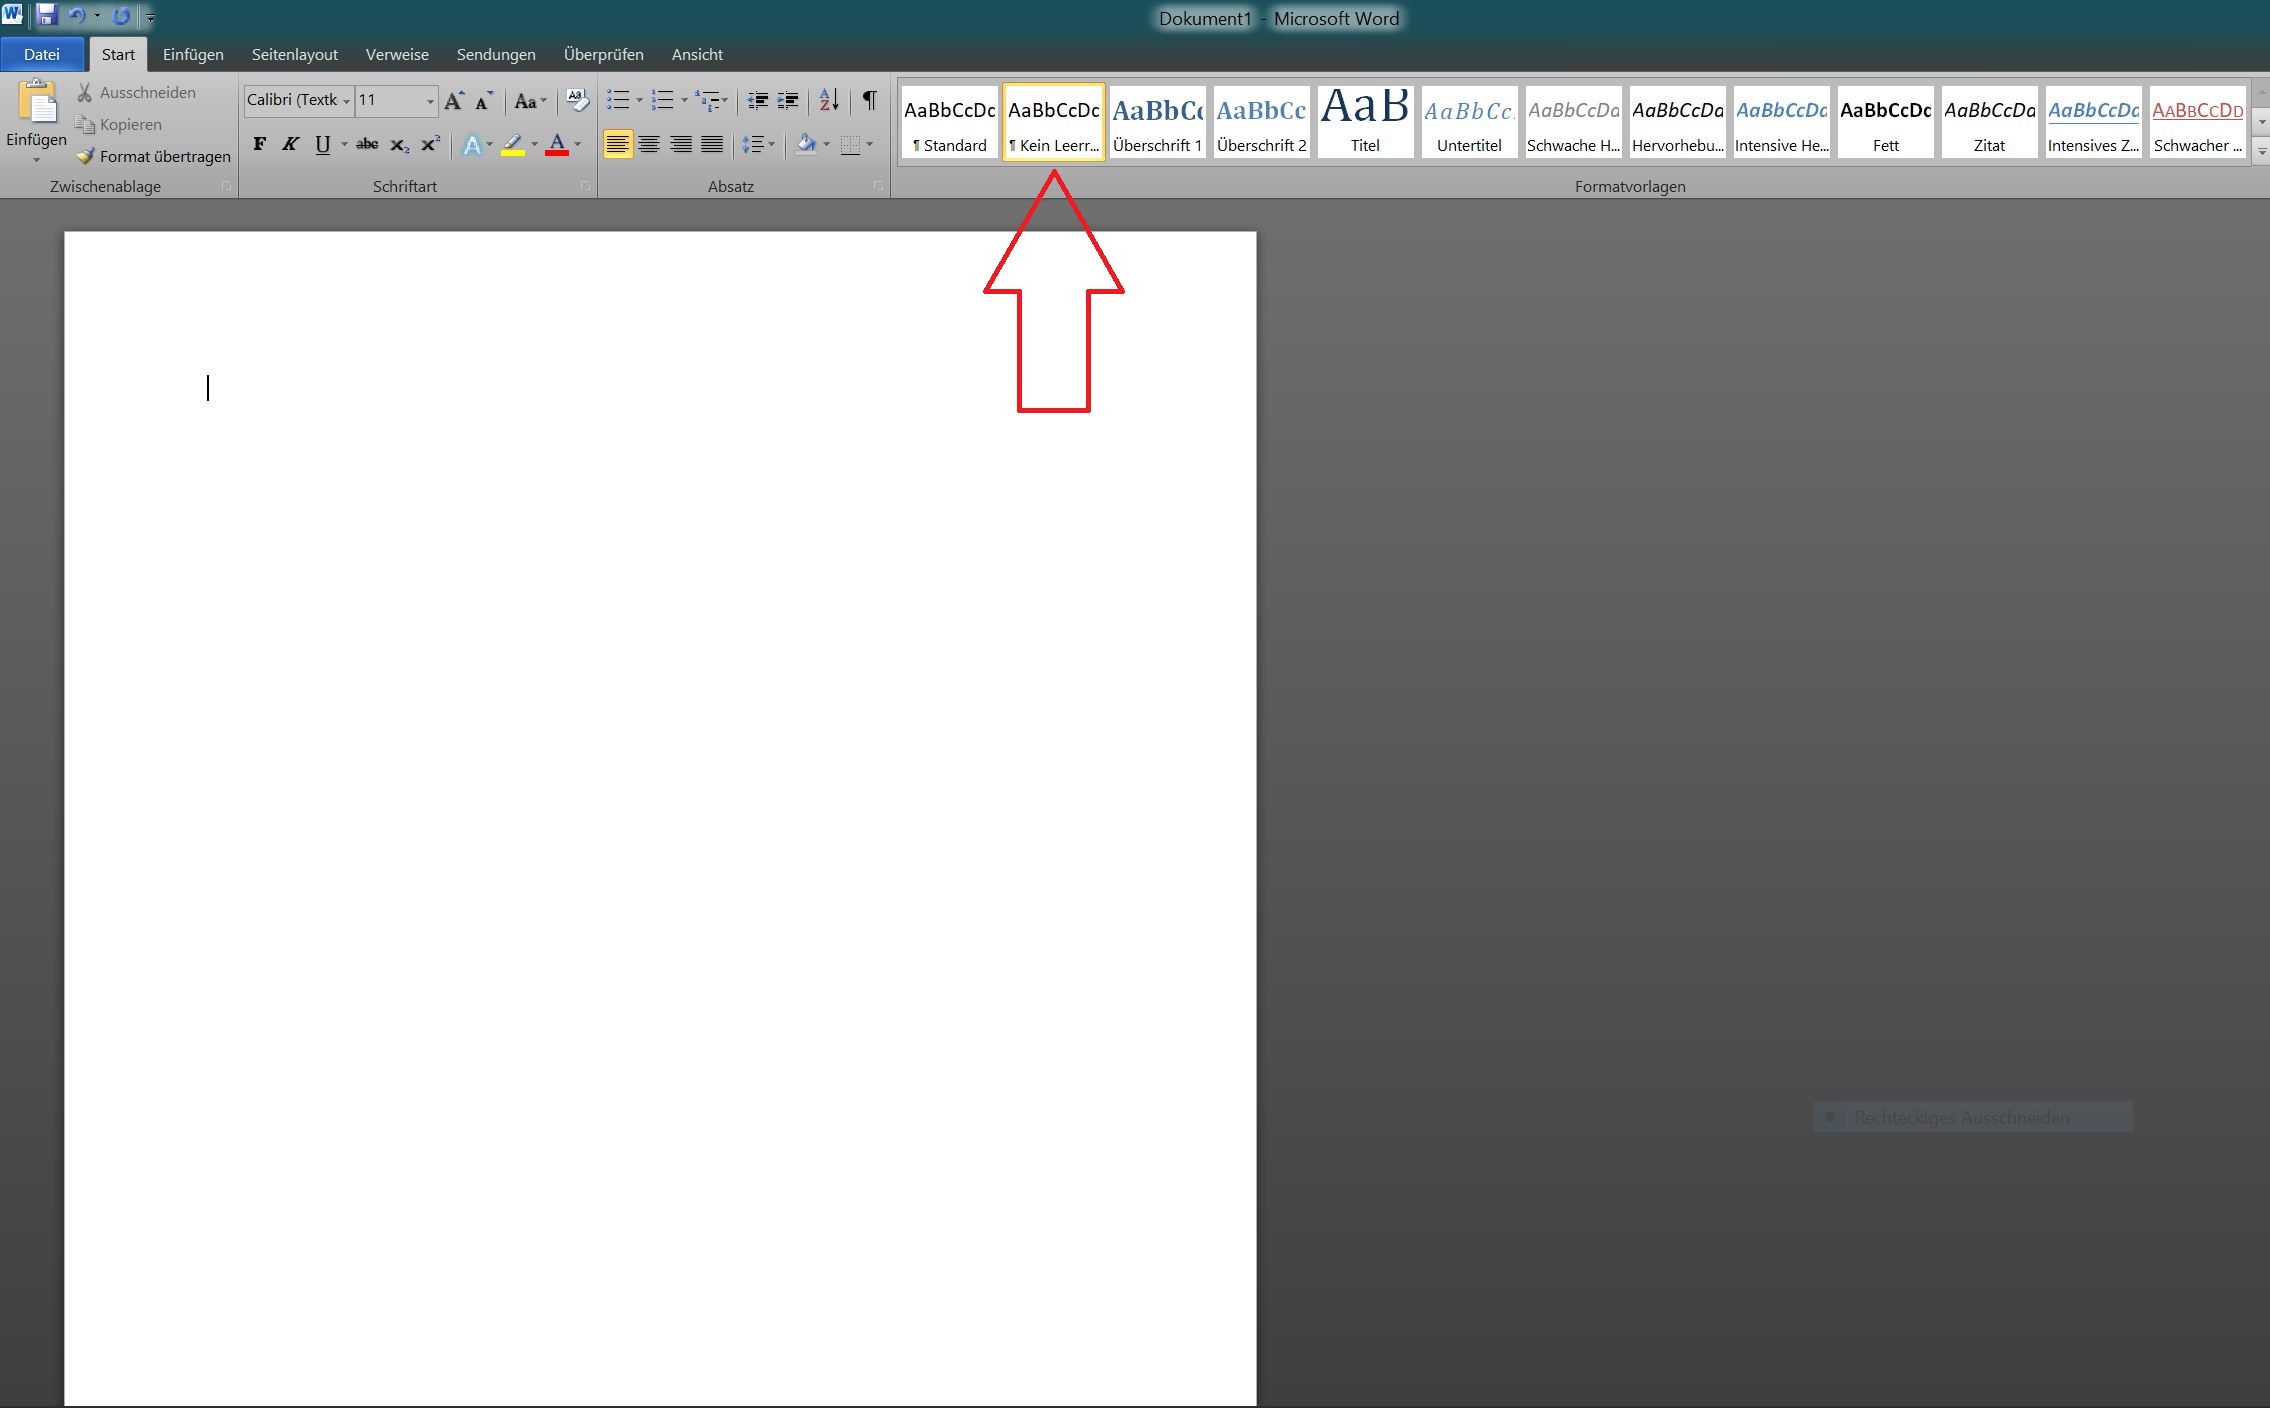The height and width of the screenshot is (1408, 2270).
Task: Click the clear formatting eraser icon
Action: tap(577, 100)
